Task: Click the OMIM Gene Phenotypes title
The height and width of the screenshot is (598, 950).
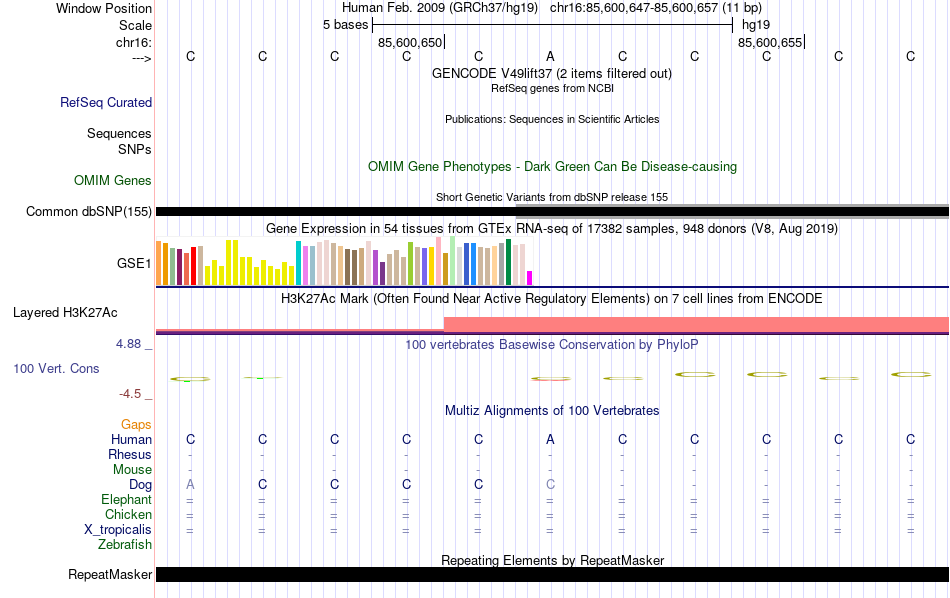Action: coord(552,167)
